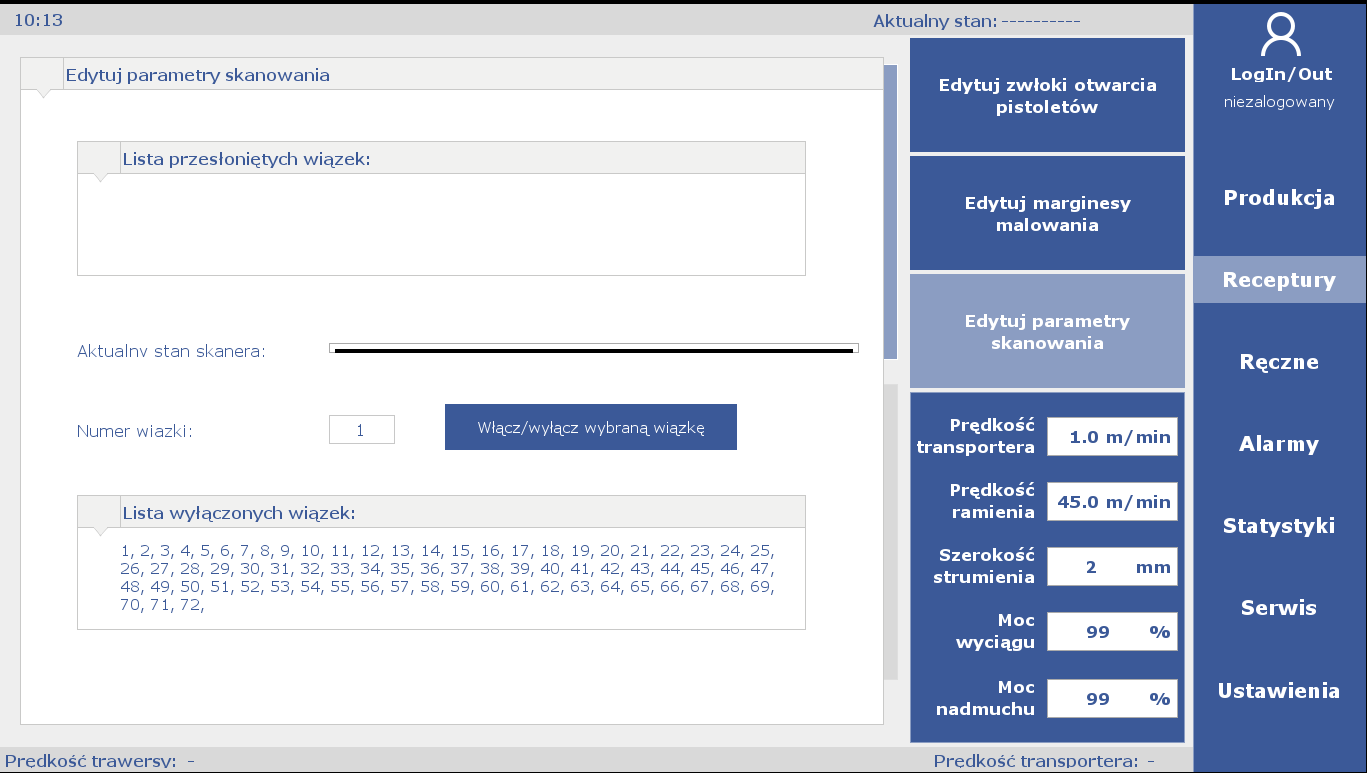Click the Moc wyciągu label
This screenshot has width=1367, height=773.
[994, 631]
